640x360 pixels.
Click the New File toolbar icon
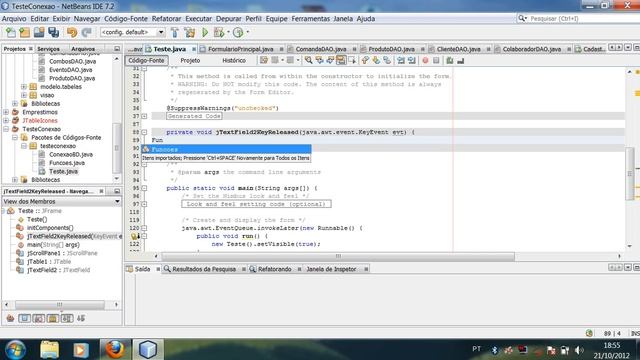tap(11, 32)
